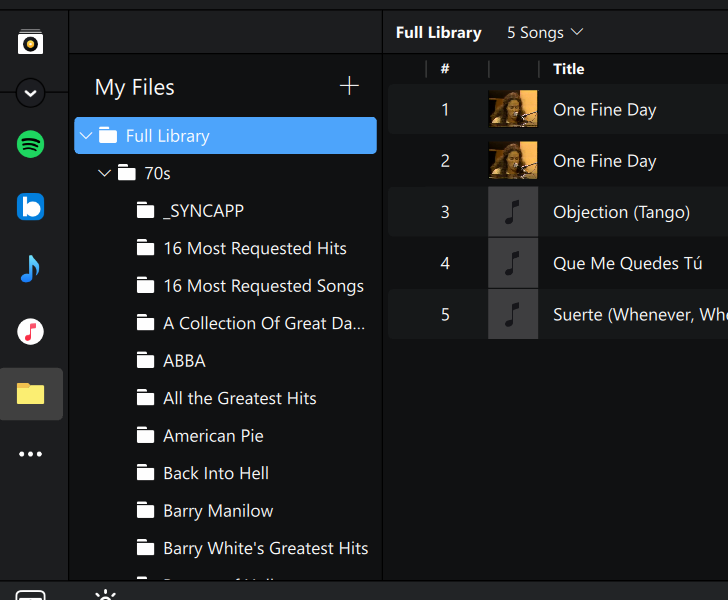The width and height of the screenshot is (728, 600).
Task: Select the American Pie folder
Action: [213, 436]
